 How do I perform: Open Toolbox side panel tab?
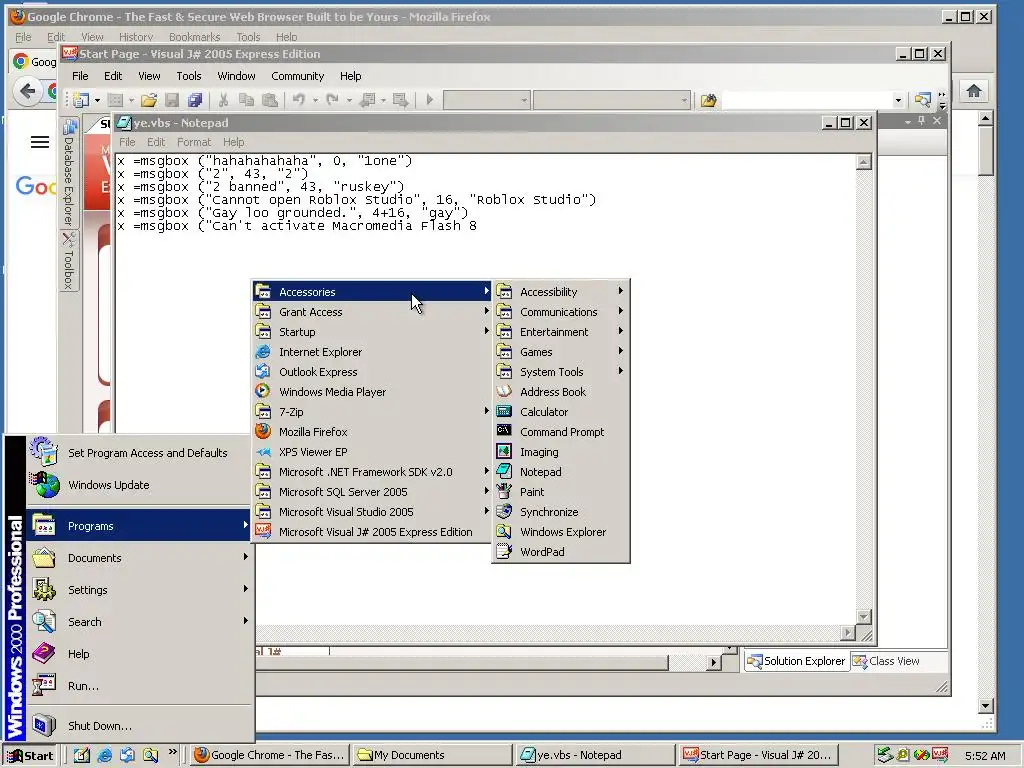[69, 261]
